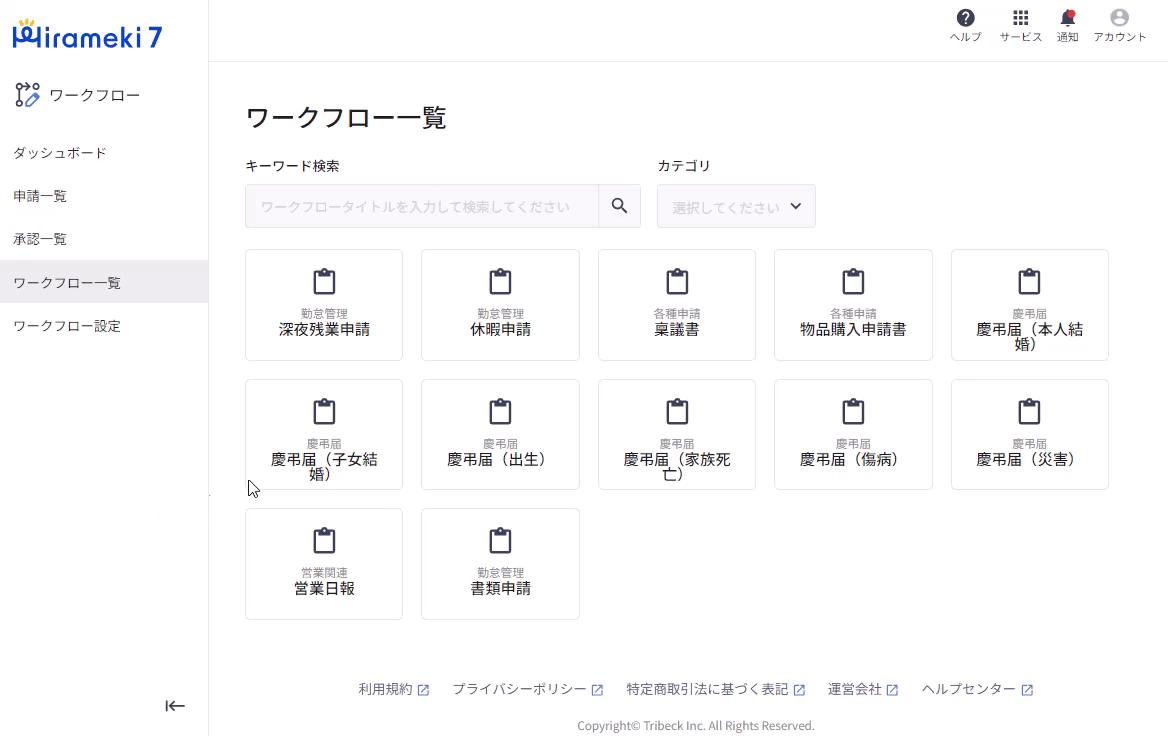Click clipboard icon of 慶弔届（子女結婚）card

pyautogui.click(x=324, y=411)
